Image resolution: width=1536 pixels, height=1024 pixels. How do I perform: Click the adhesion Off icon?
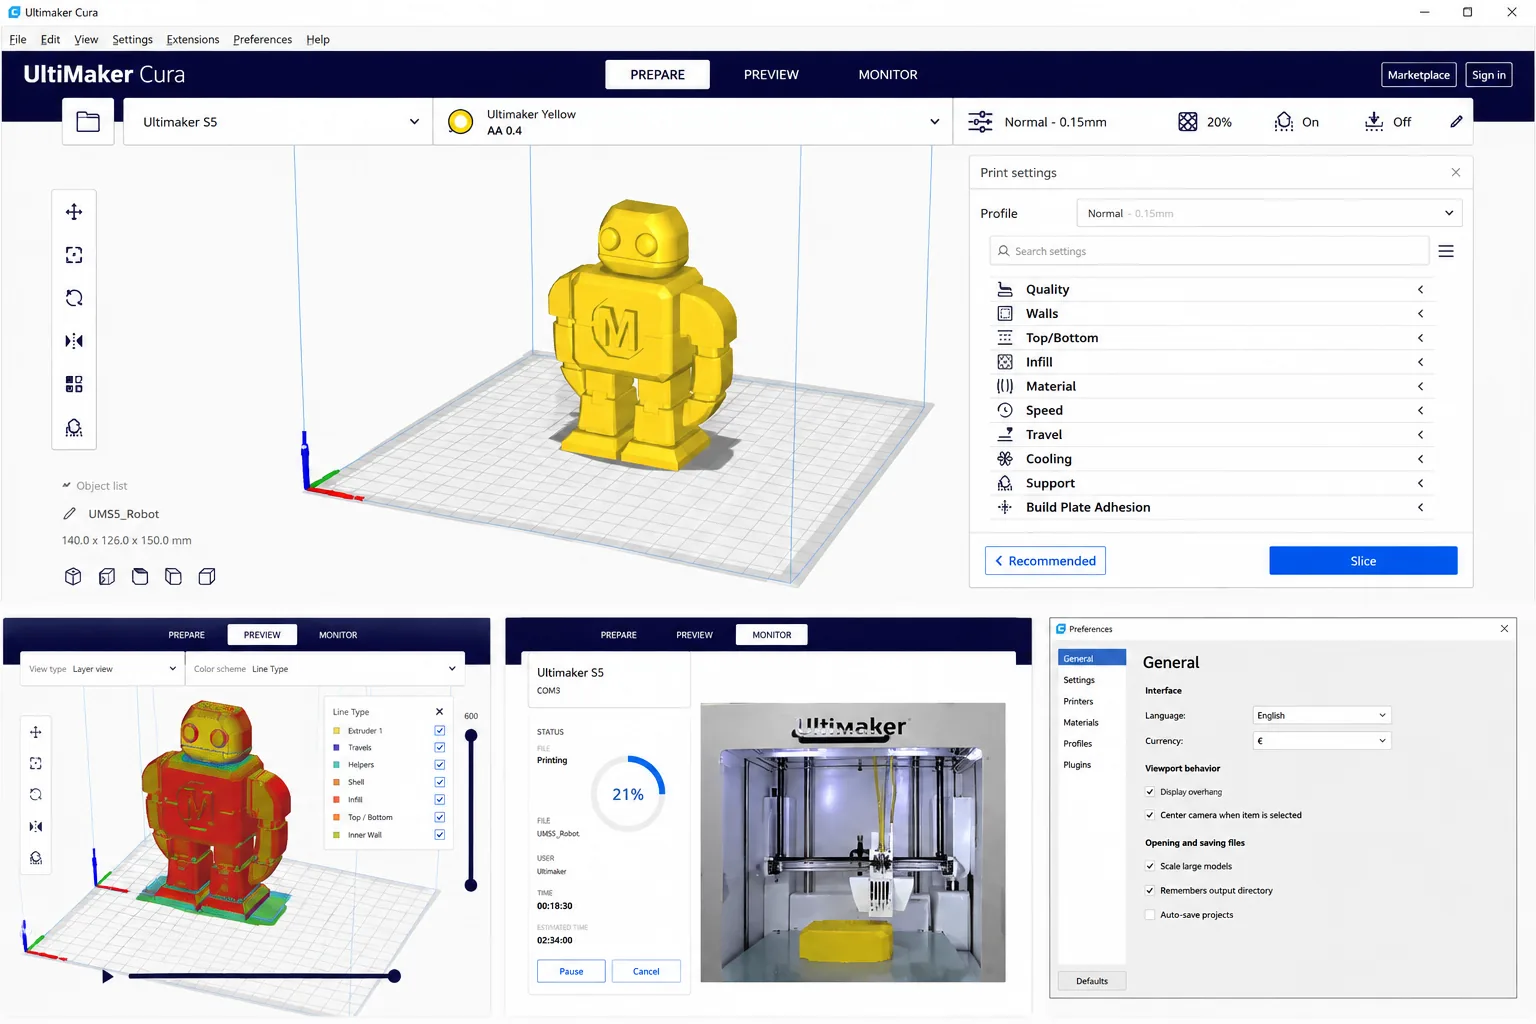point(1374,122)
